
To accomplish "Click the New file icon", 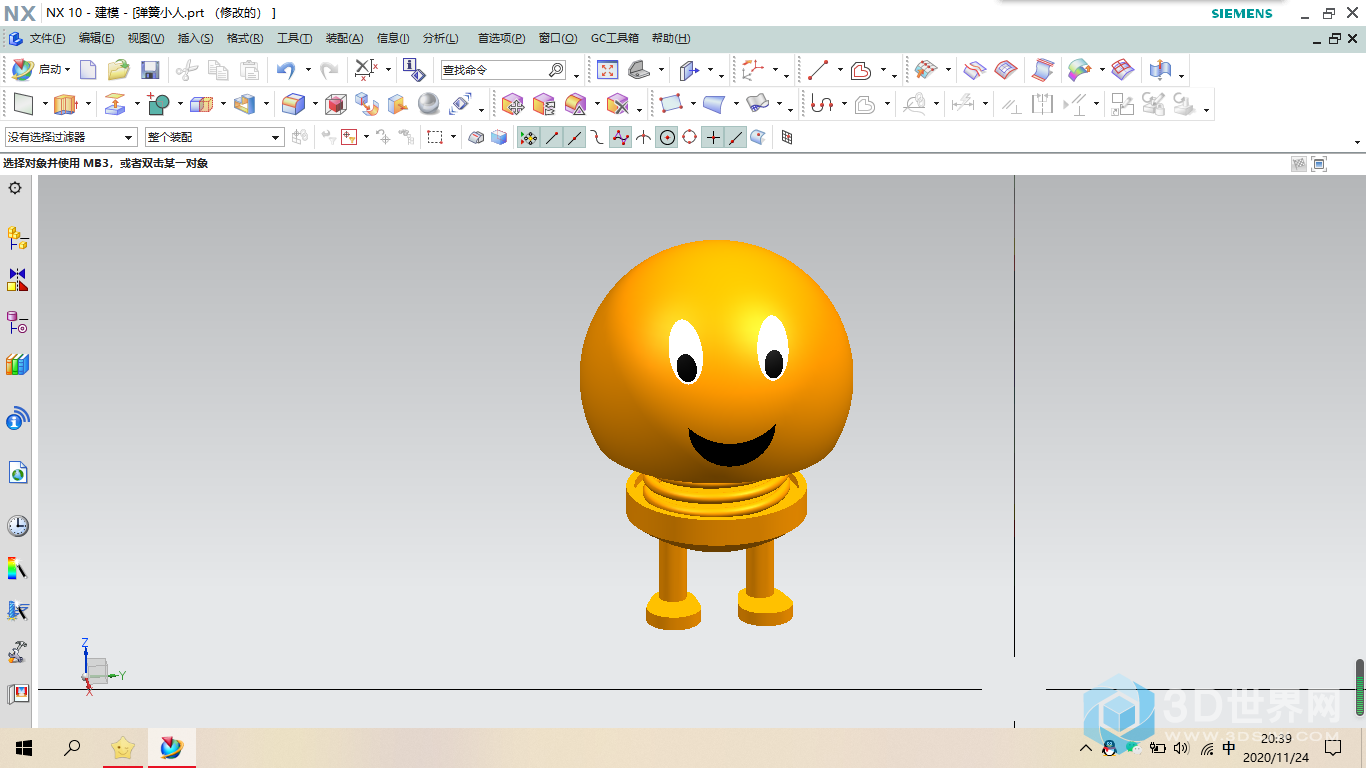I will click(88, 70).
